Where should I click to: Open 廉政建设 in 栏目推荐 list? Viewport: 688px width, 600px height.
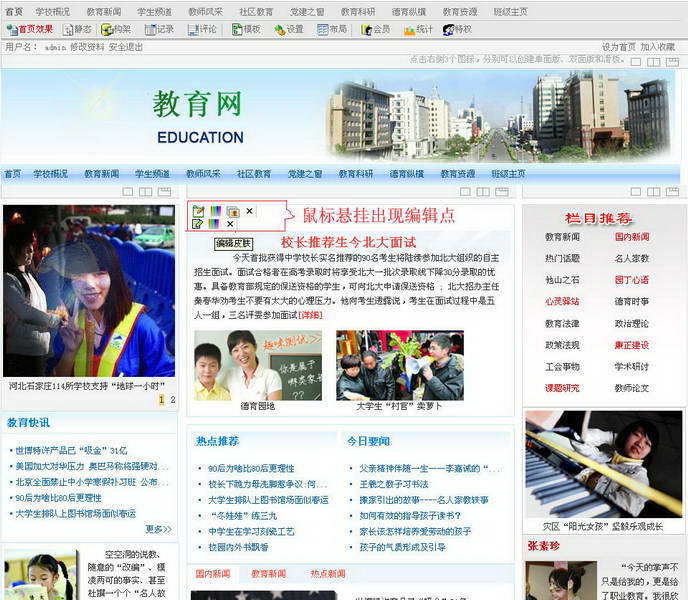(632, 345)
